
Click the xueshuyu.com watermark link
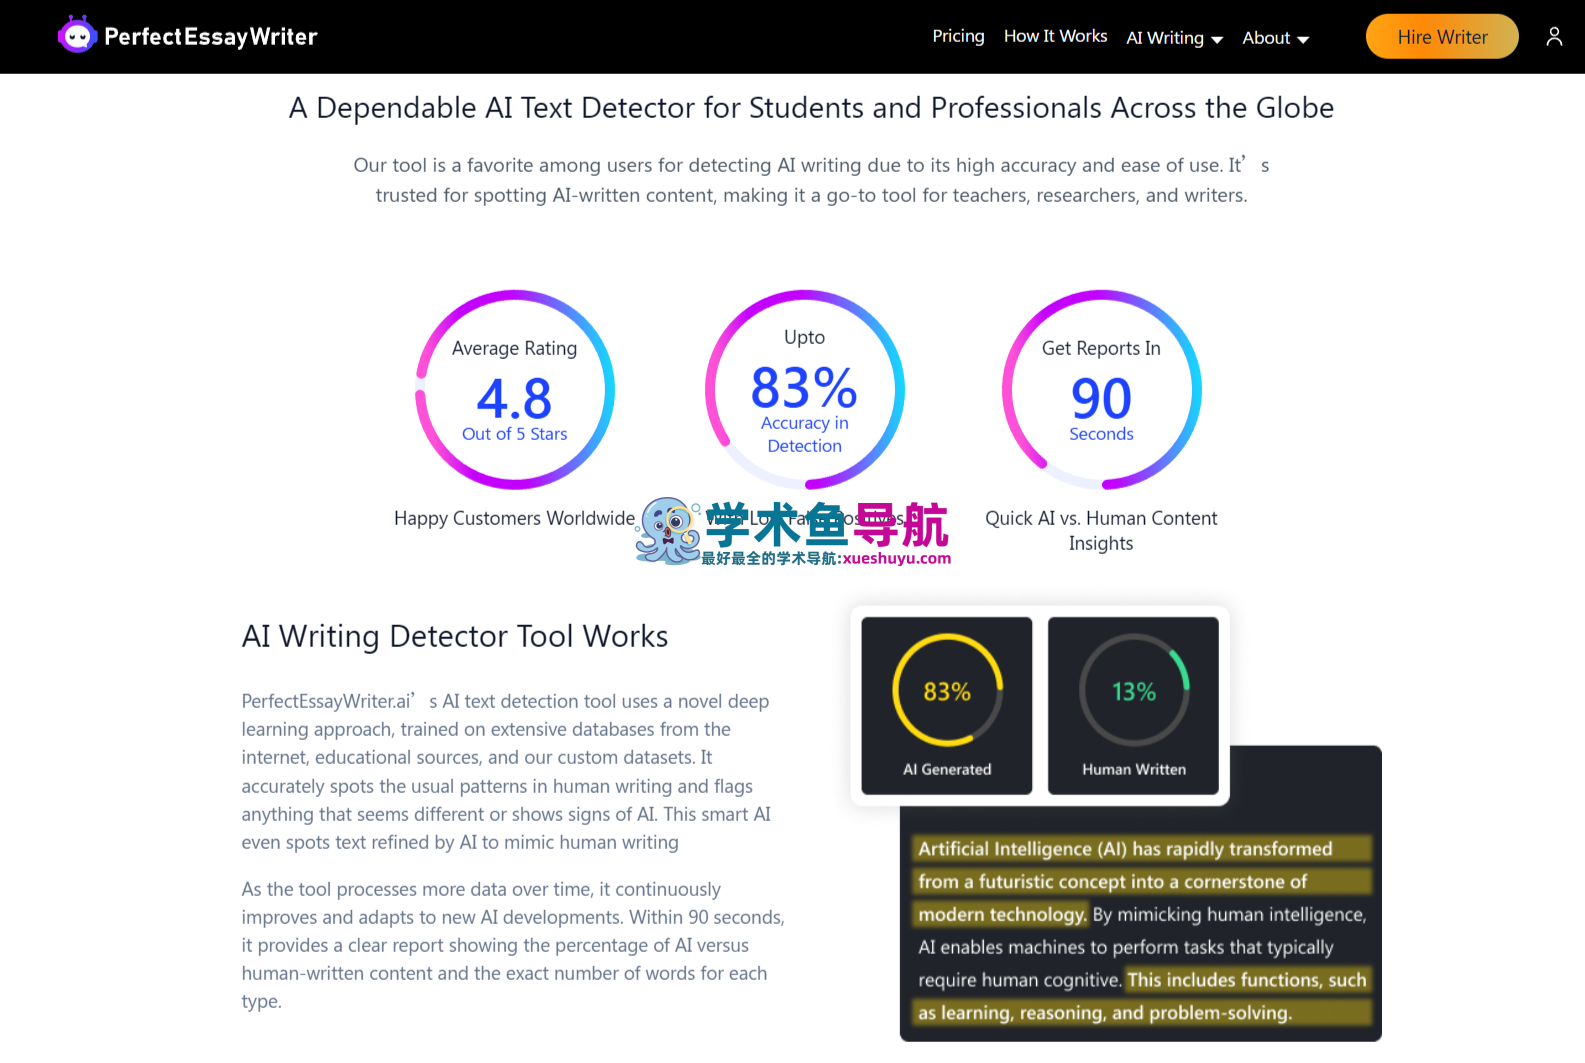click(896, 559)
